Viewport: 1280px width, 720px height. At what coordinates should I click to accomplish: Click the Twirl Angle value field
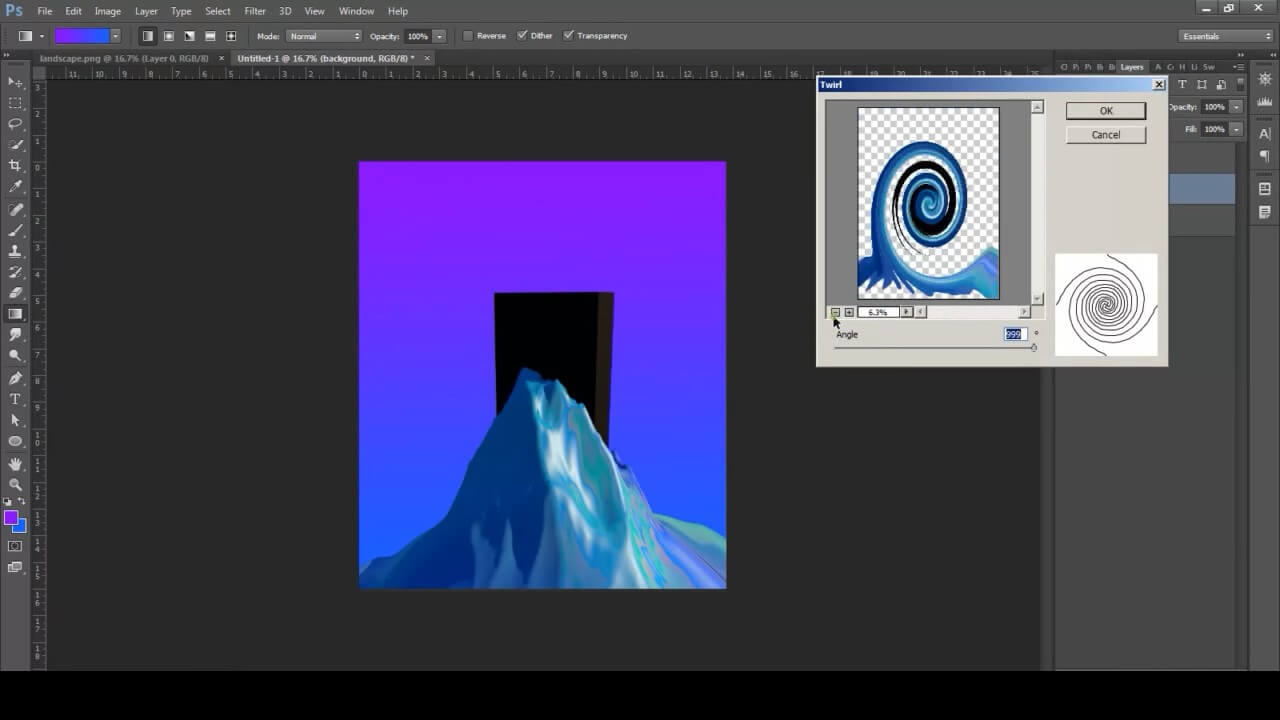click(x=1015, y=334)
